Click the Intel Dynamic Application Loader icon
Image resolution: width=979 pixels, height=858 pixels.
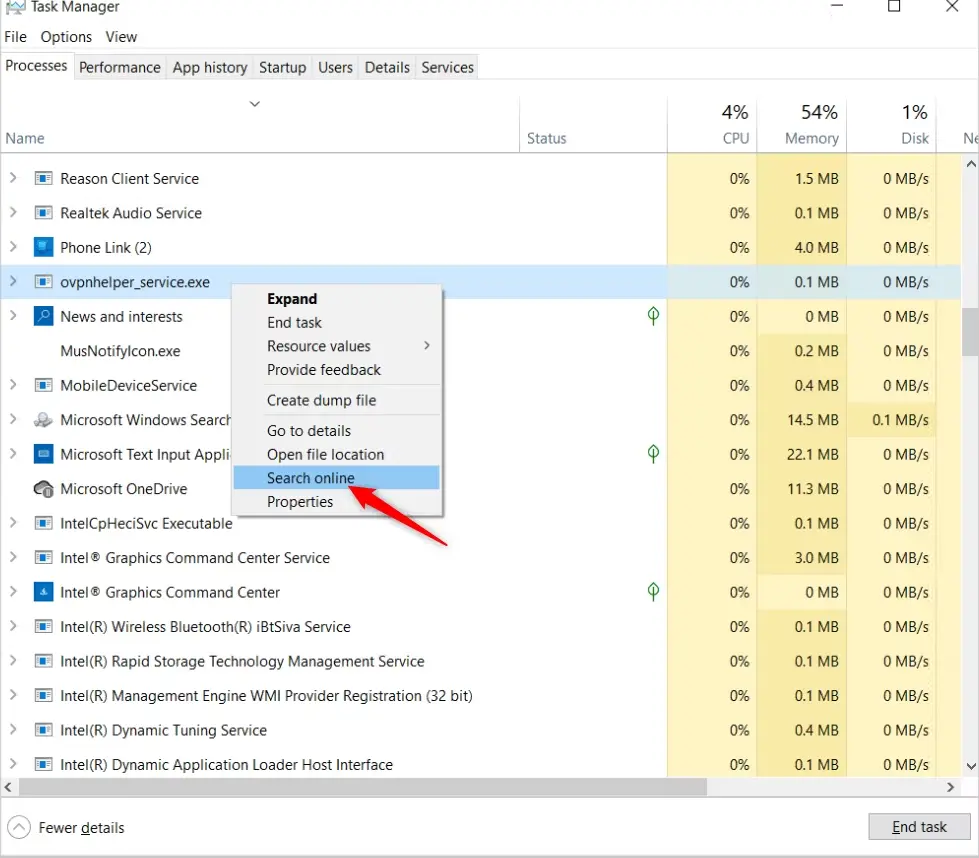tap(43, 764)
